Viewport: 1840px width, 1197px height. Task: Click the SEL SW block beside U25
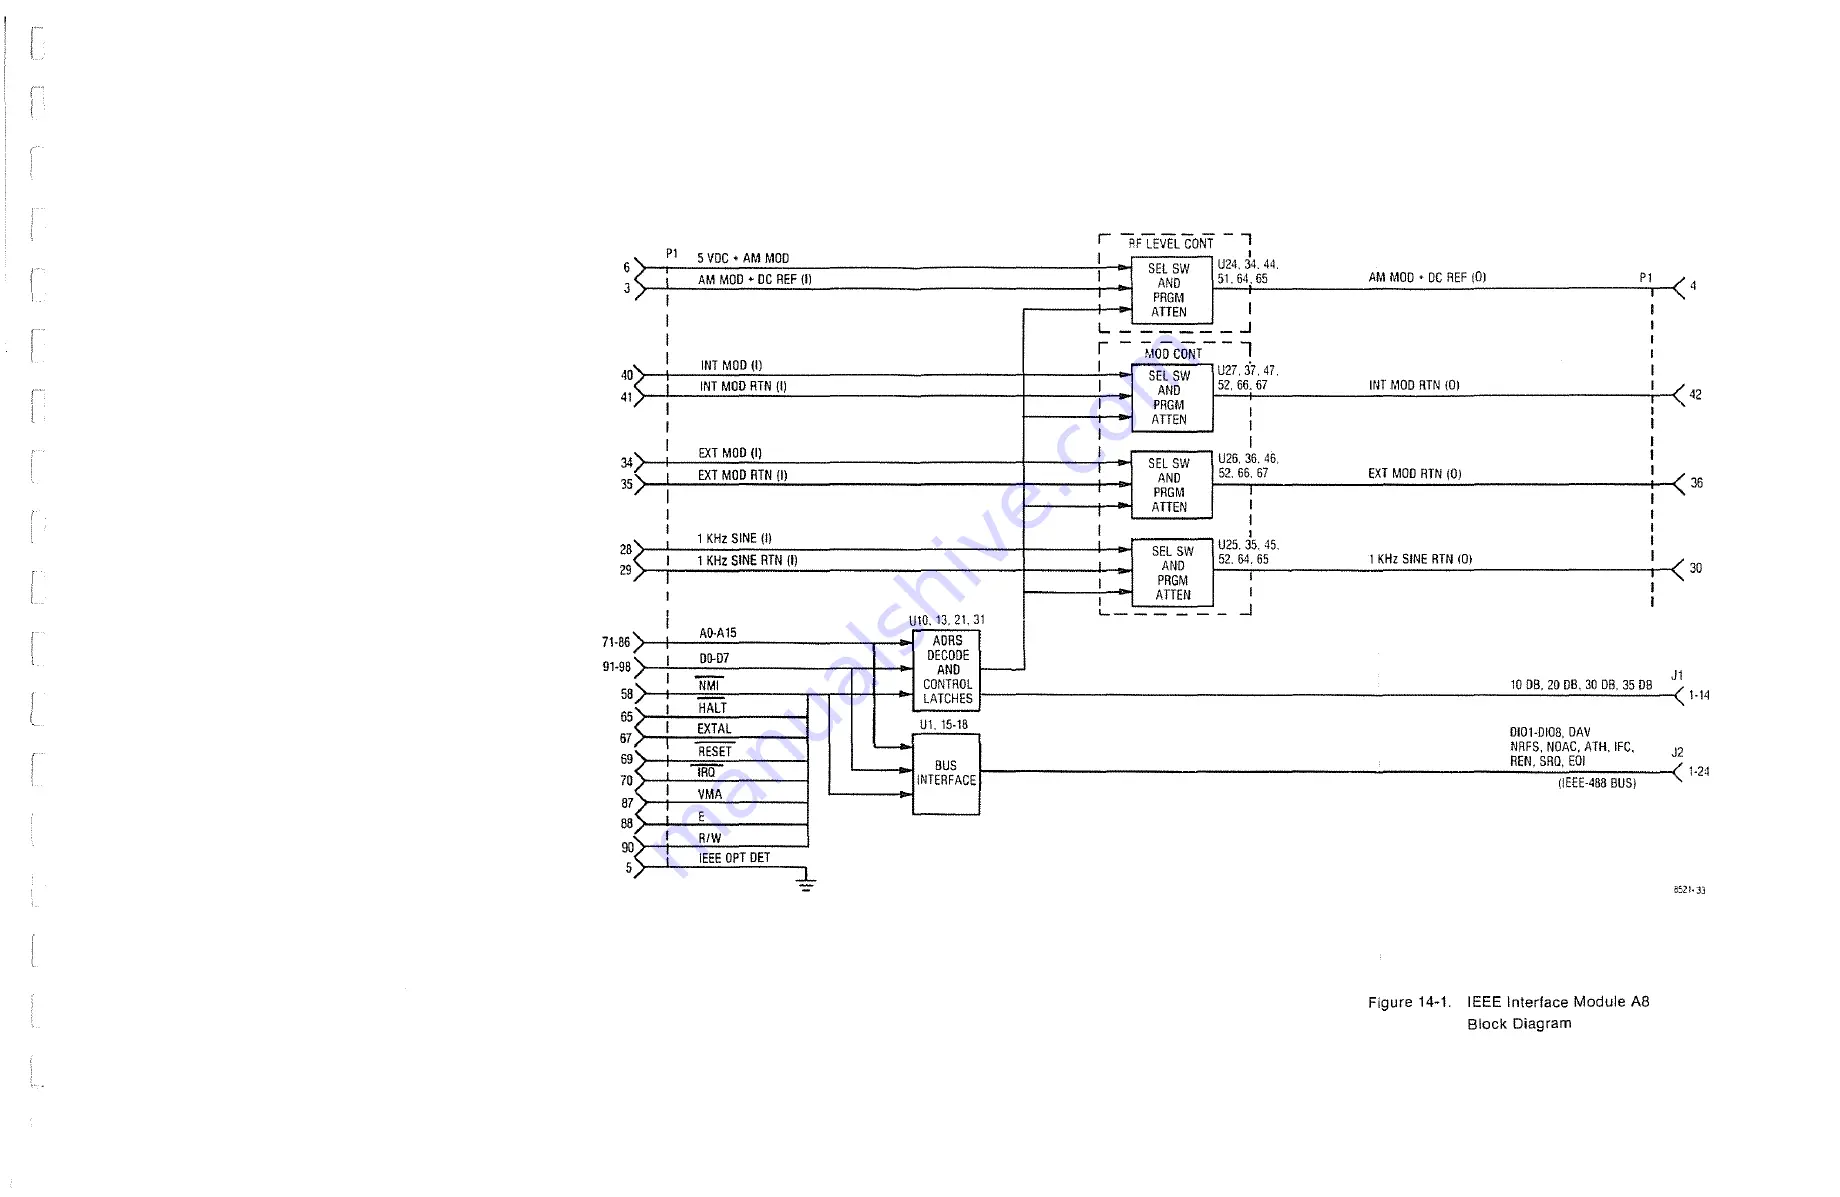tap(1172, 573)
